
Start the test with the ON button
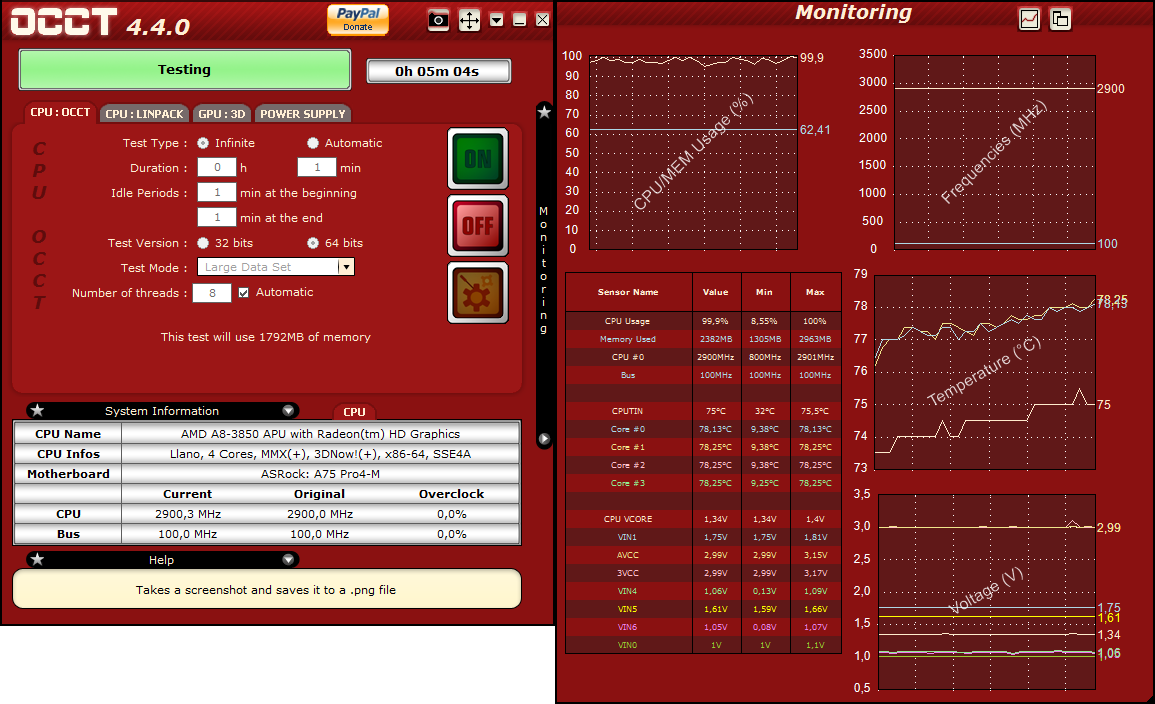click(478, 159)
